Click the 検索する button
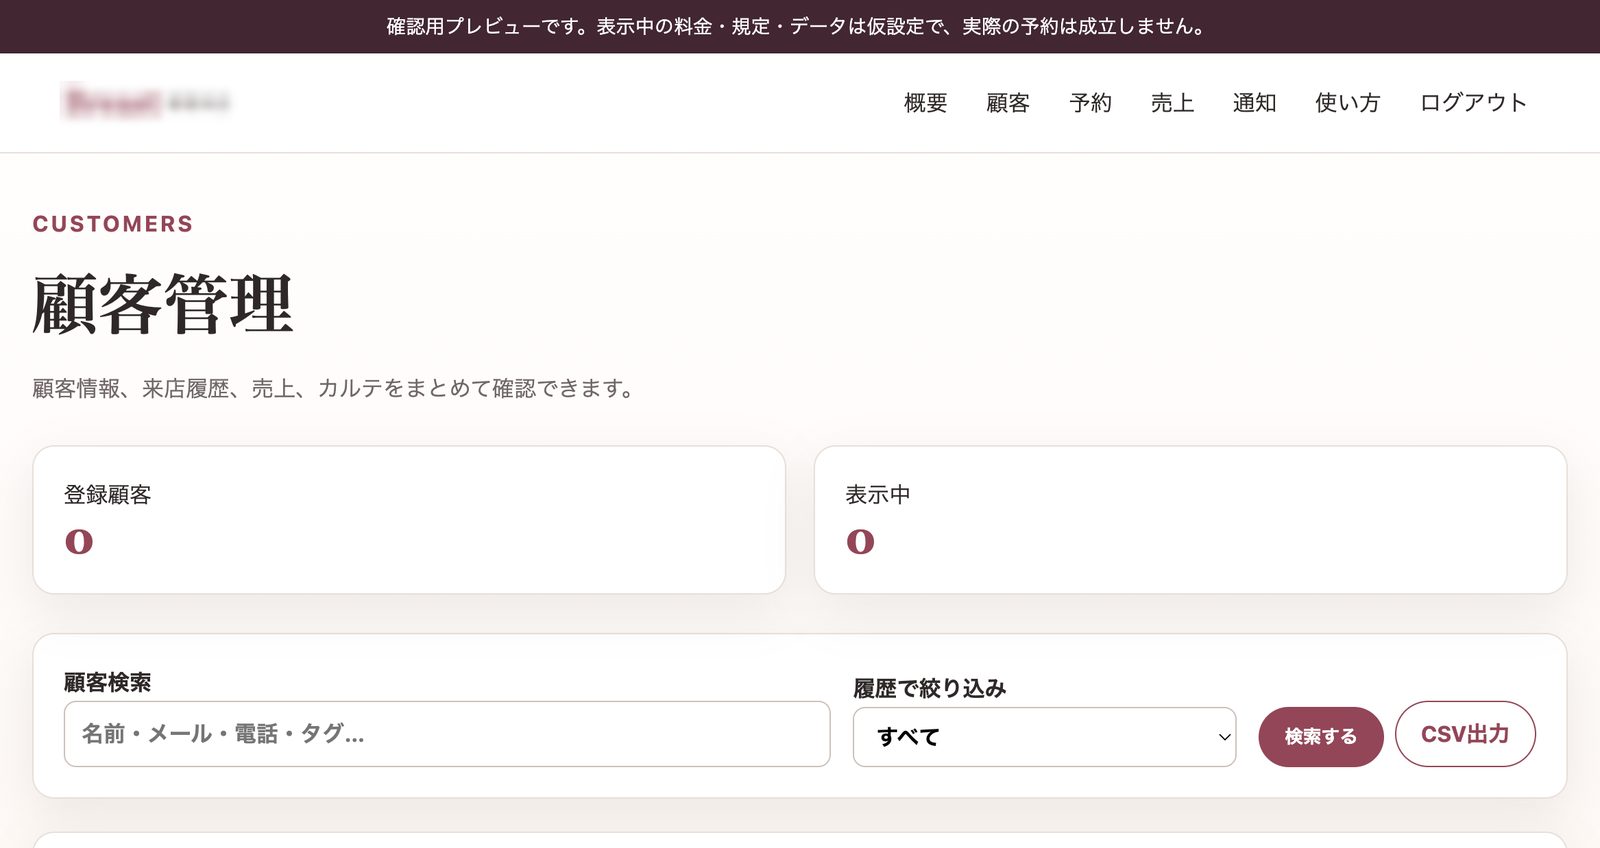The height and width of the screenshot is (848, 1600). (1320, 737)
